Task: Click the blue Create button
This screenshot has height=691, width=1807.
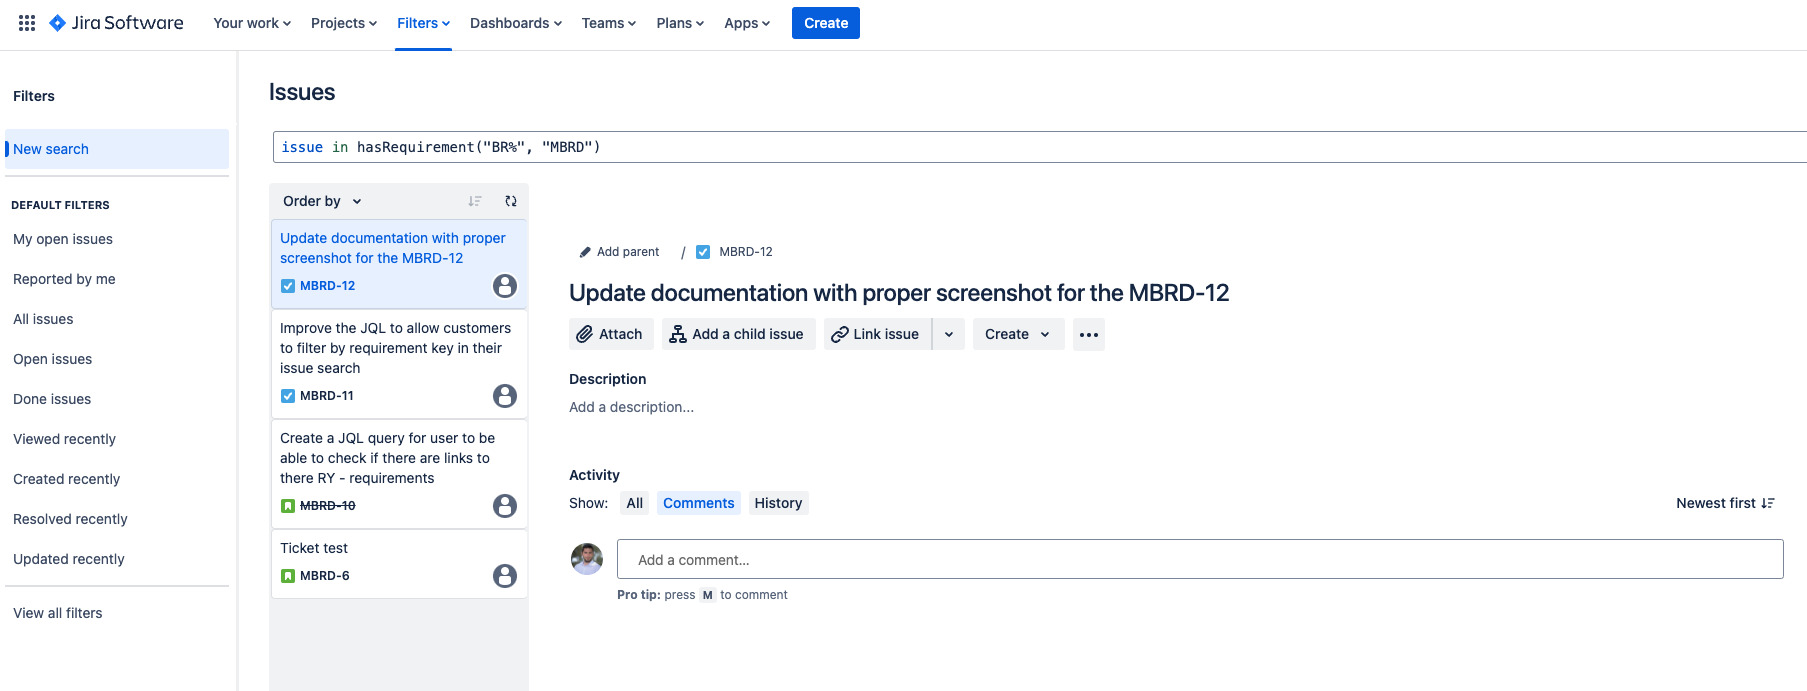Action: point(825,23)
